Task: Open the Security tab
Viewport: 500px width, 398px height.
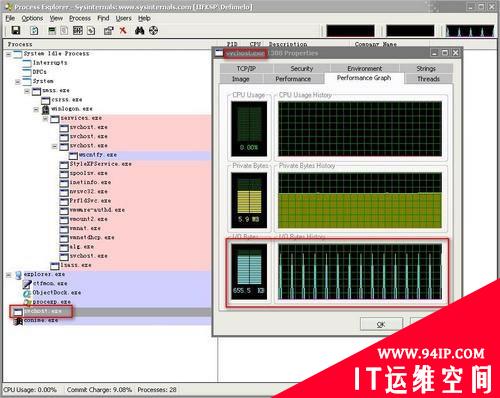Action: pos(302,68)
